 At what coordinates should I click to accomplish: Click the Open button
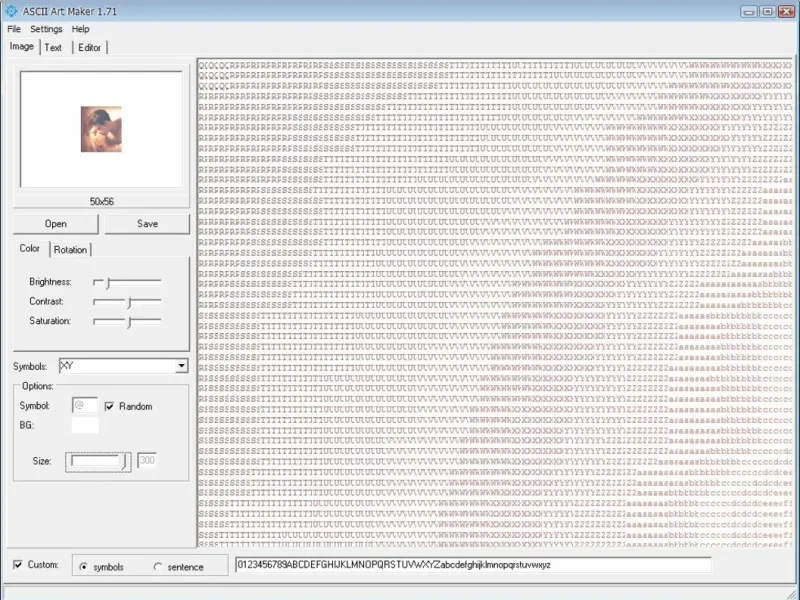tap(56, 224)
